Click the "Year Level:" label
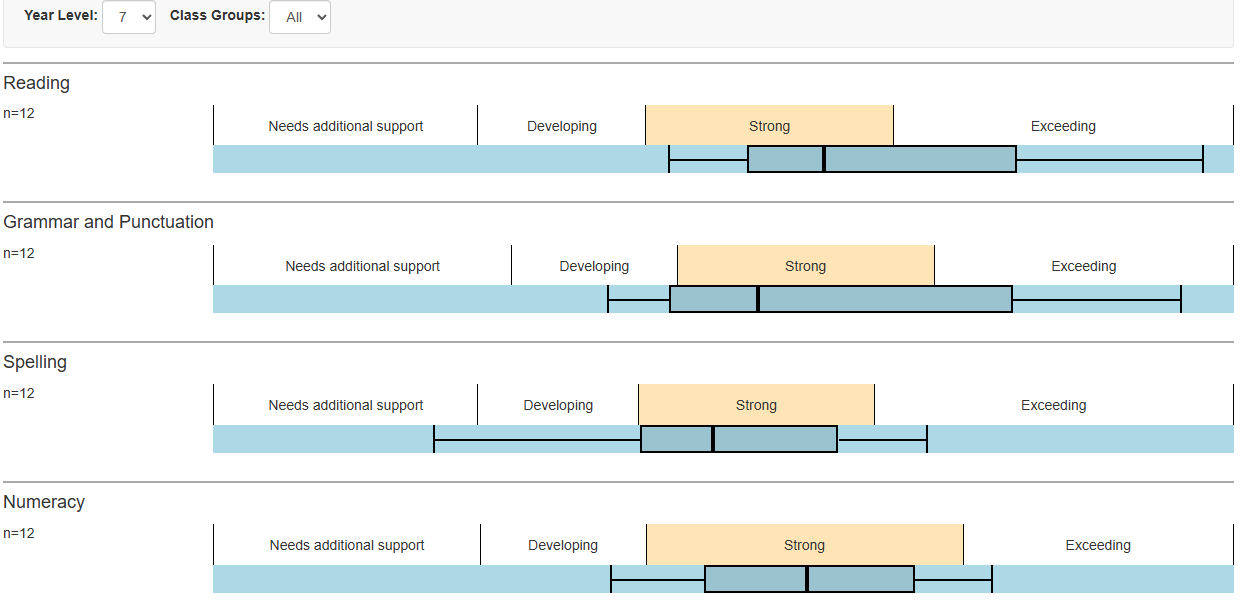This screenshot has width=1245, height=614. click(x=61, y=16)
